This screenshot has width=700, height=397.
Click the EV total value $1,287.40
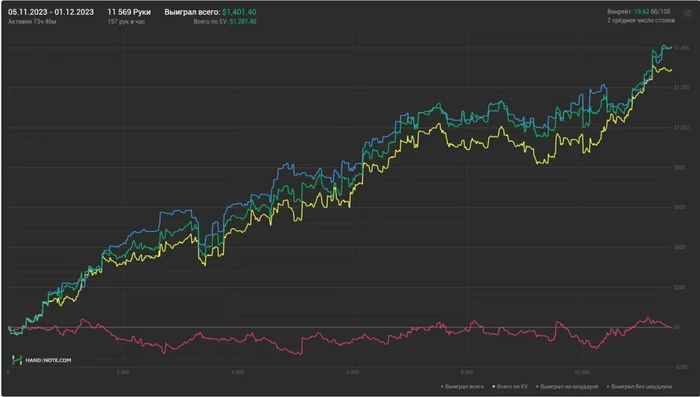point(243,21)
